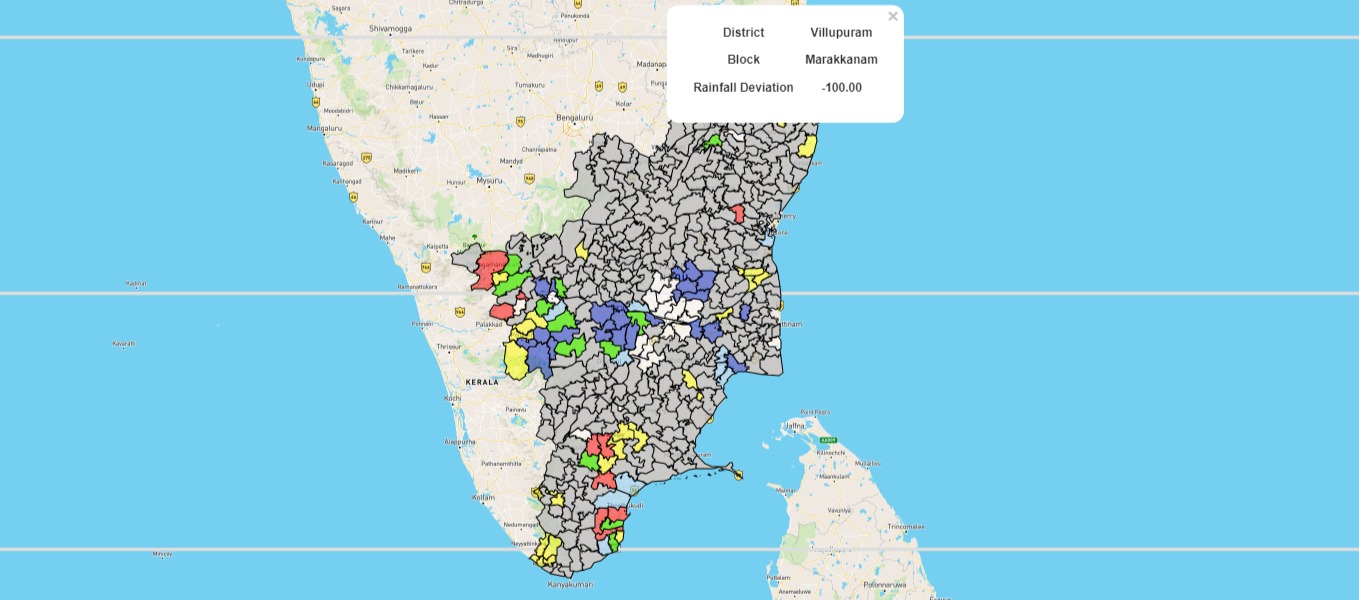Select the Mysuru city label
The height and width of the screenshot is (600, 1359).
(488, 181)
